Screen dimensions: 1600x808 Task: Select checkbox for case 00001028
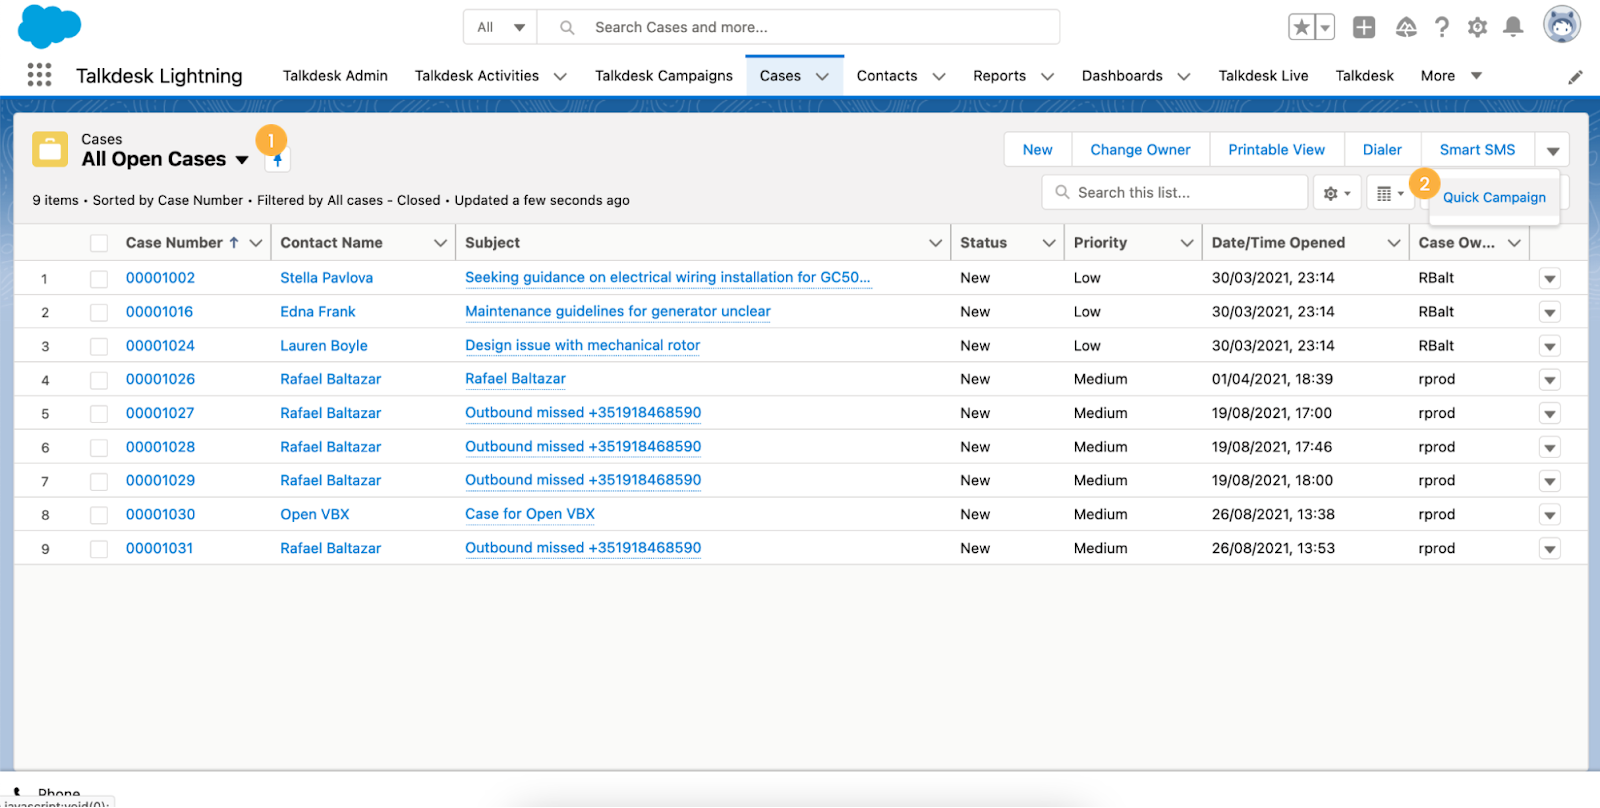pyautogui.click(x=99, y=448)
